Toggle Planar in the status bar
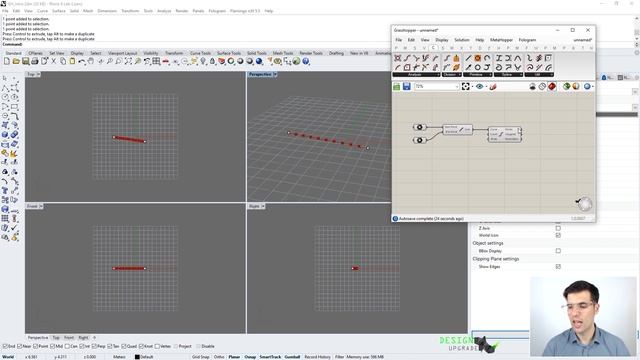Screen dimensions: 640x360 click(x=234, y=357)
